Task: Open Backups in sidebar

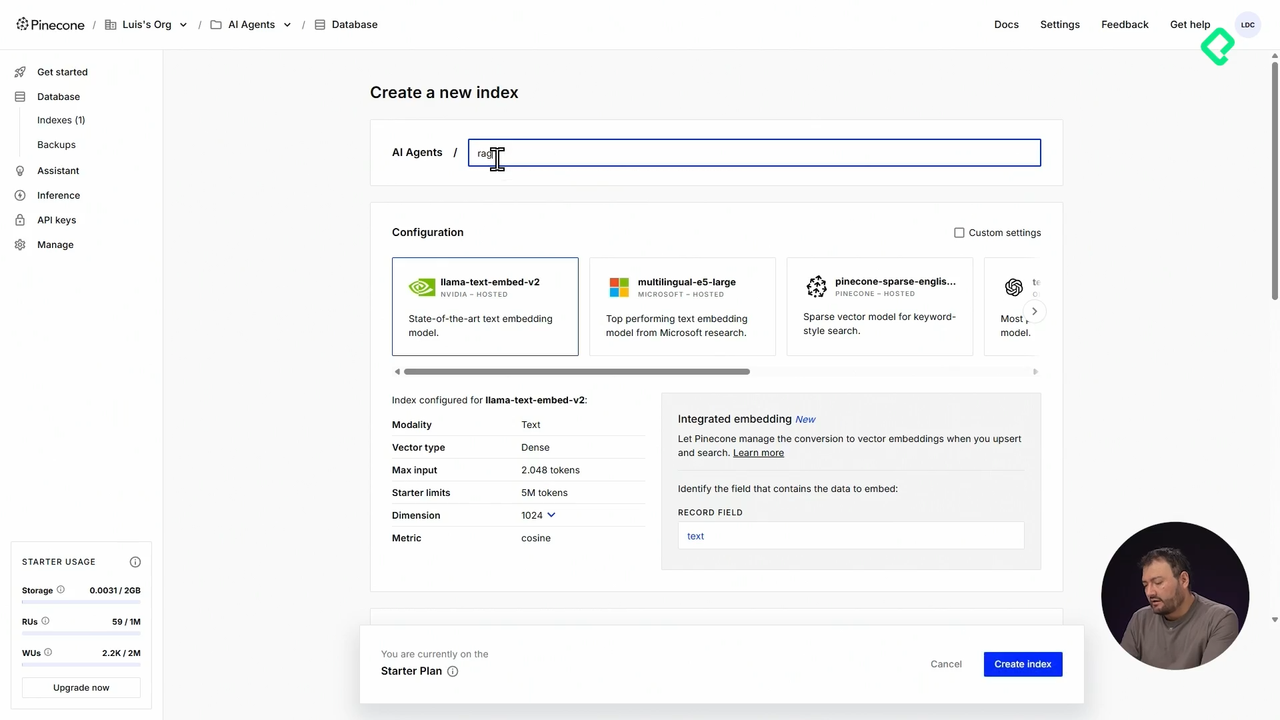Action: pyautogui.click(x=56, y=145)
